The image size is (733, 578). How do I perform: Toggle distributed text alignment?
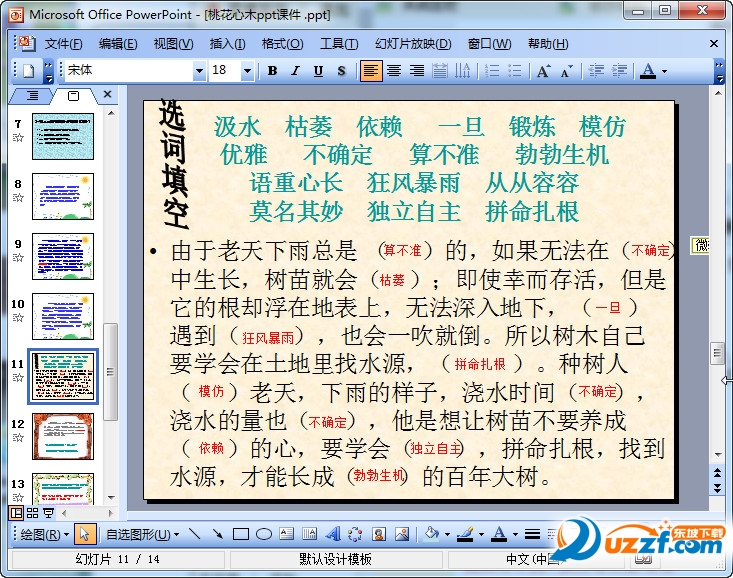click(440, 71)
